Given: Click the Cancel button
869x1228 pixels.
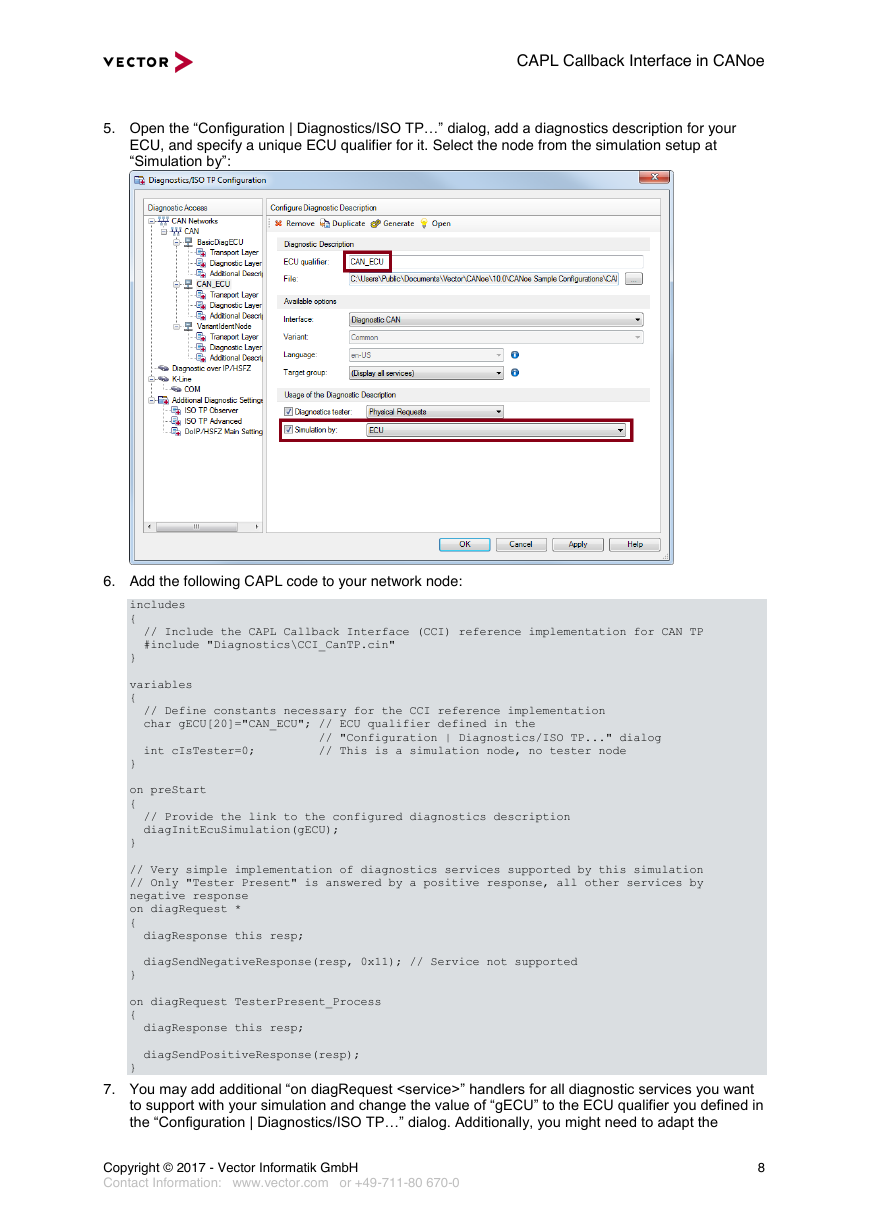Looking at the screenshot, I should tap(521, 545).
